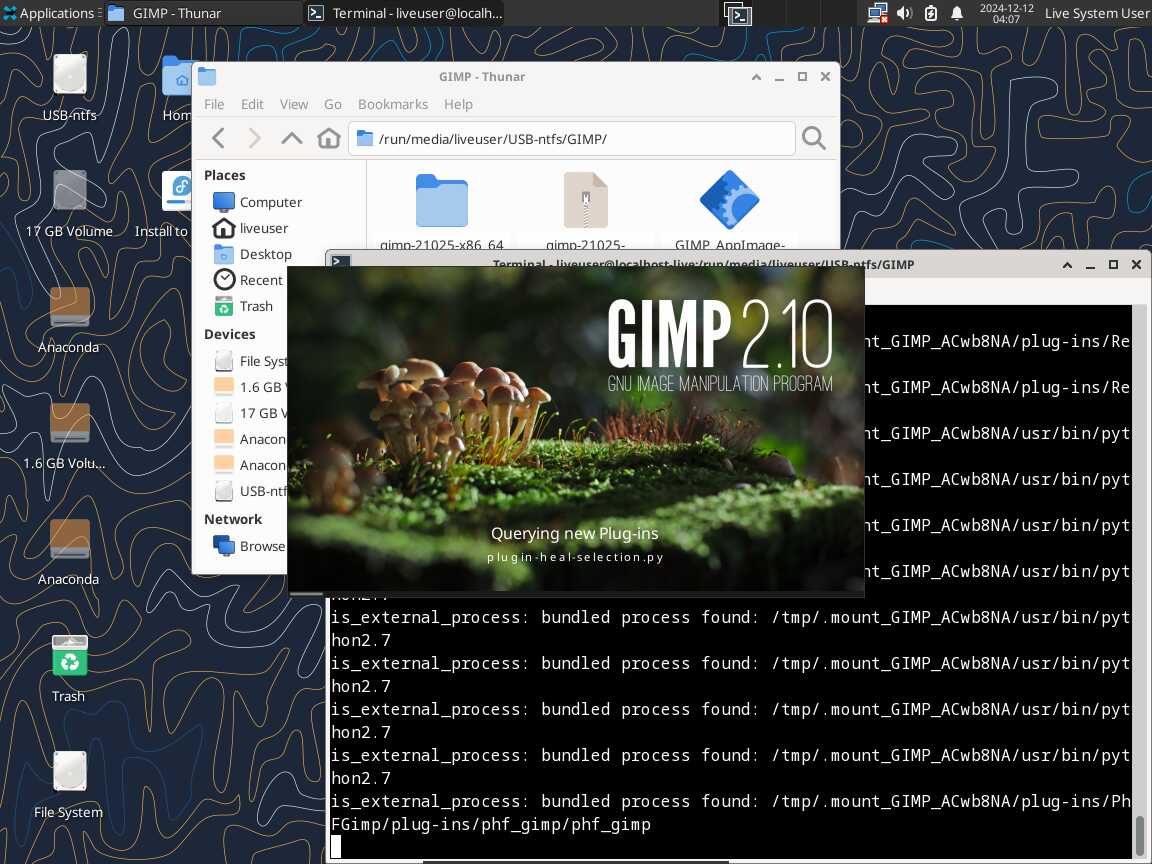Switch to Terminal taskbar button

(405, 13)
